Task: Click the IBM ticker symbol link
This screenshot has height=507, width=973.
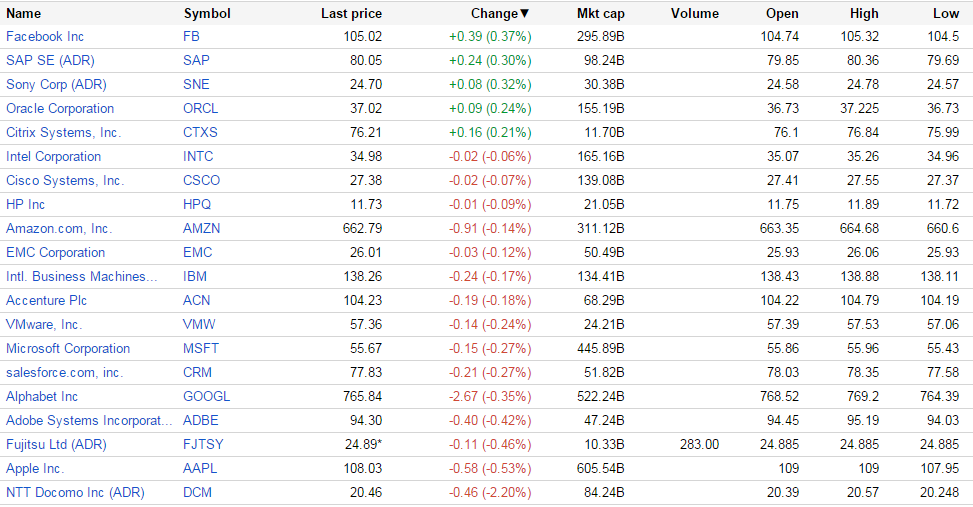Action: click(195, 276)
